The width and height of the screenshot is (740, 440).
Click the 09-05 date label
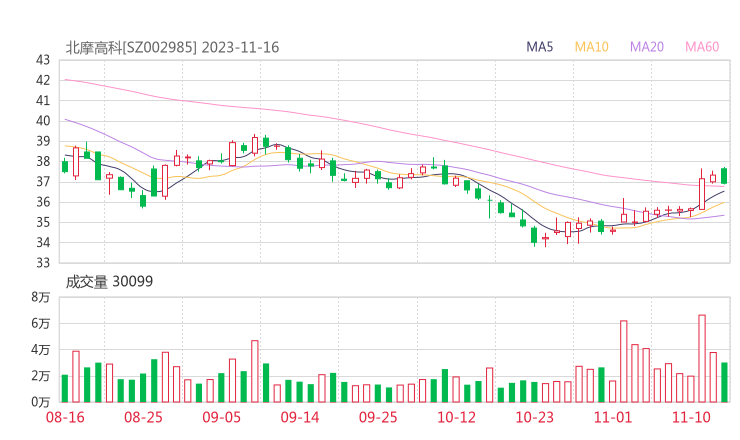pyautogui.click(x=221, y=417)
